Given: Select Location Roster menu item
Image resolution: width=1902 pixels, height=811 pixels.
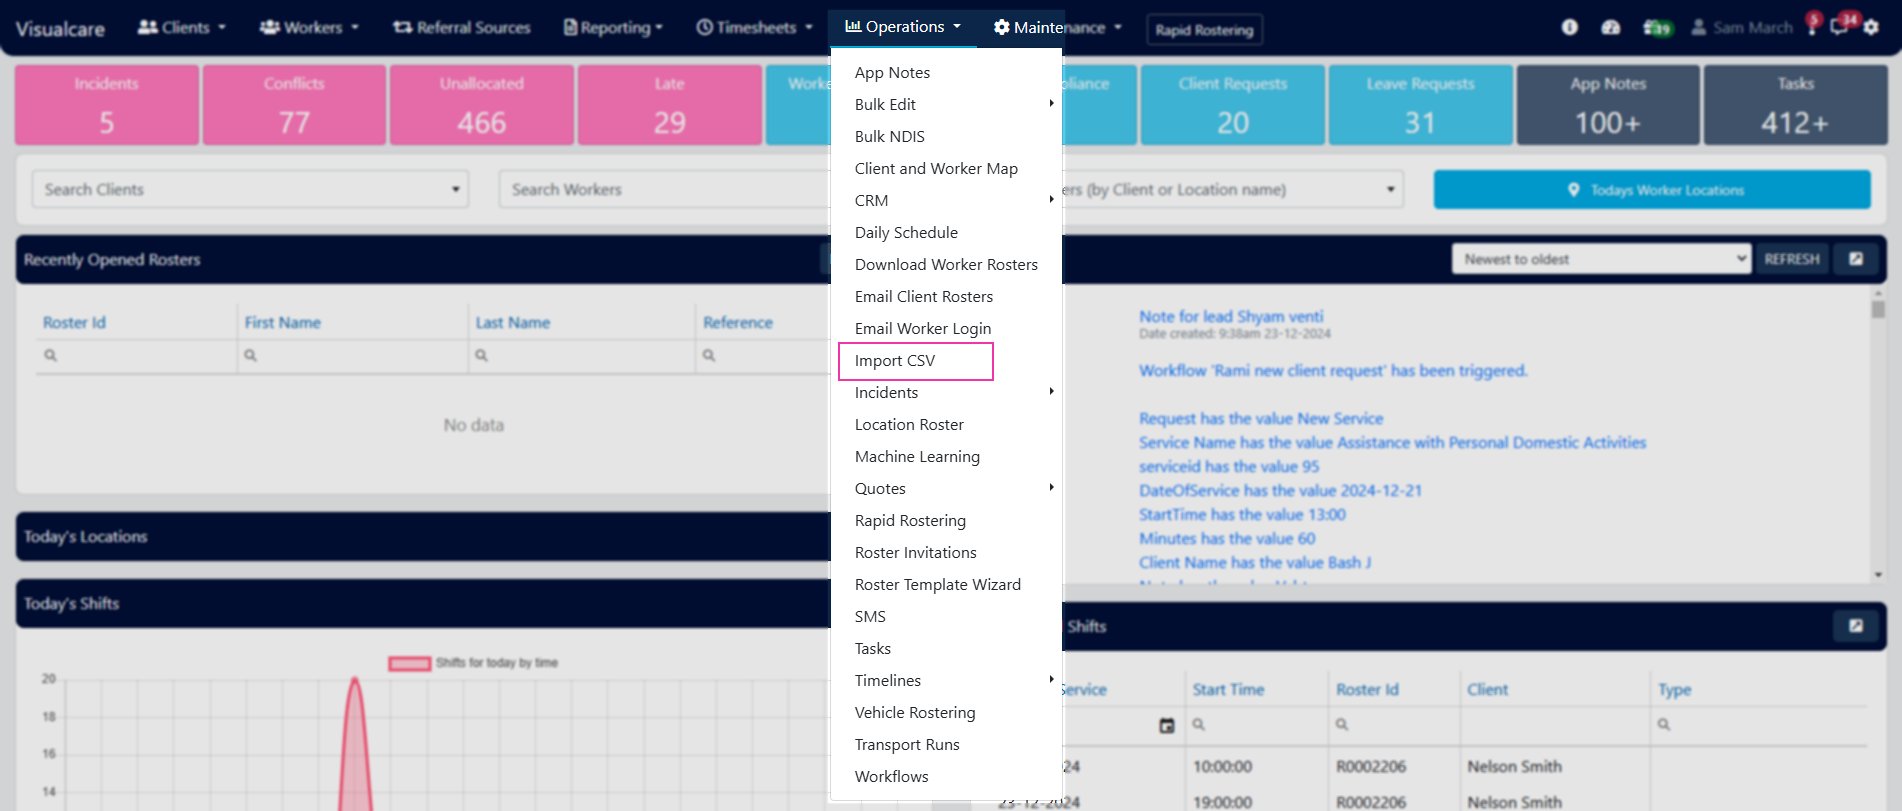Looking at the screenshot, I should (909, 424).
